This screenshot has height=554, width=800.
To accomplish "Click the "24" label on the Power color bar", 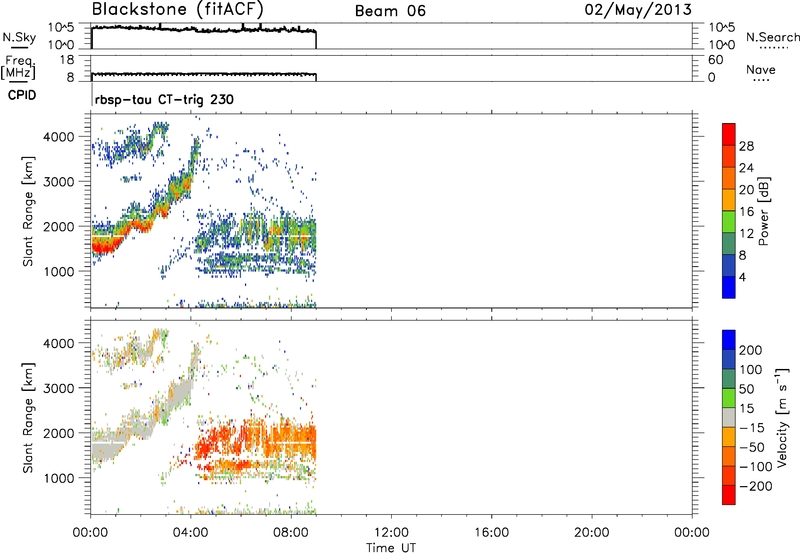I will (x=746, y=168).
